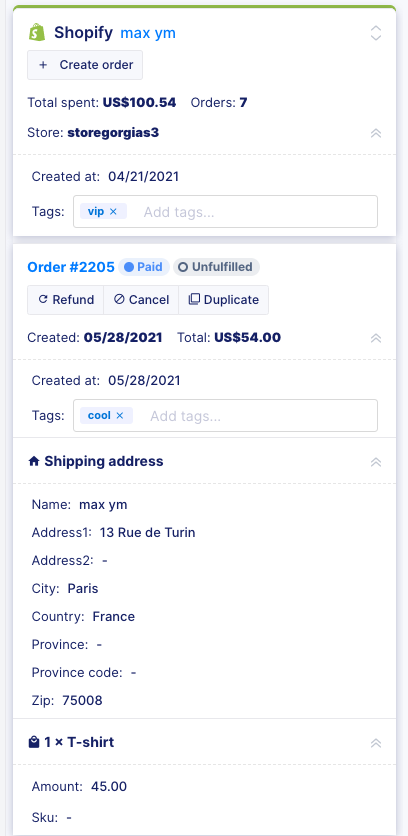Screen dimensions: 408x836
Task: Collapse the storegorgias3 store section
Action: (376, 133)
